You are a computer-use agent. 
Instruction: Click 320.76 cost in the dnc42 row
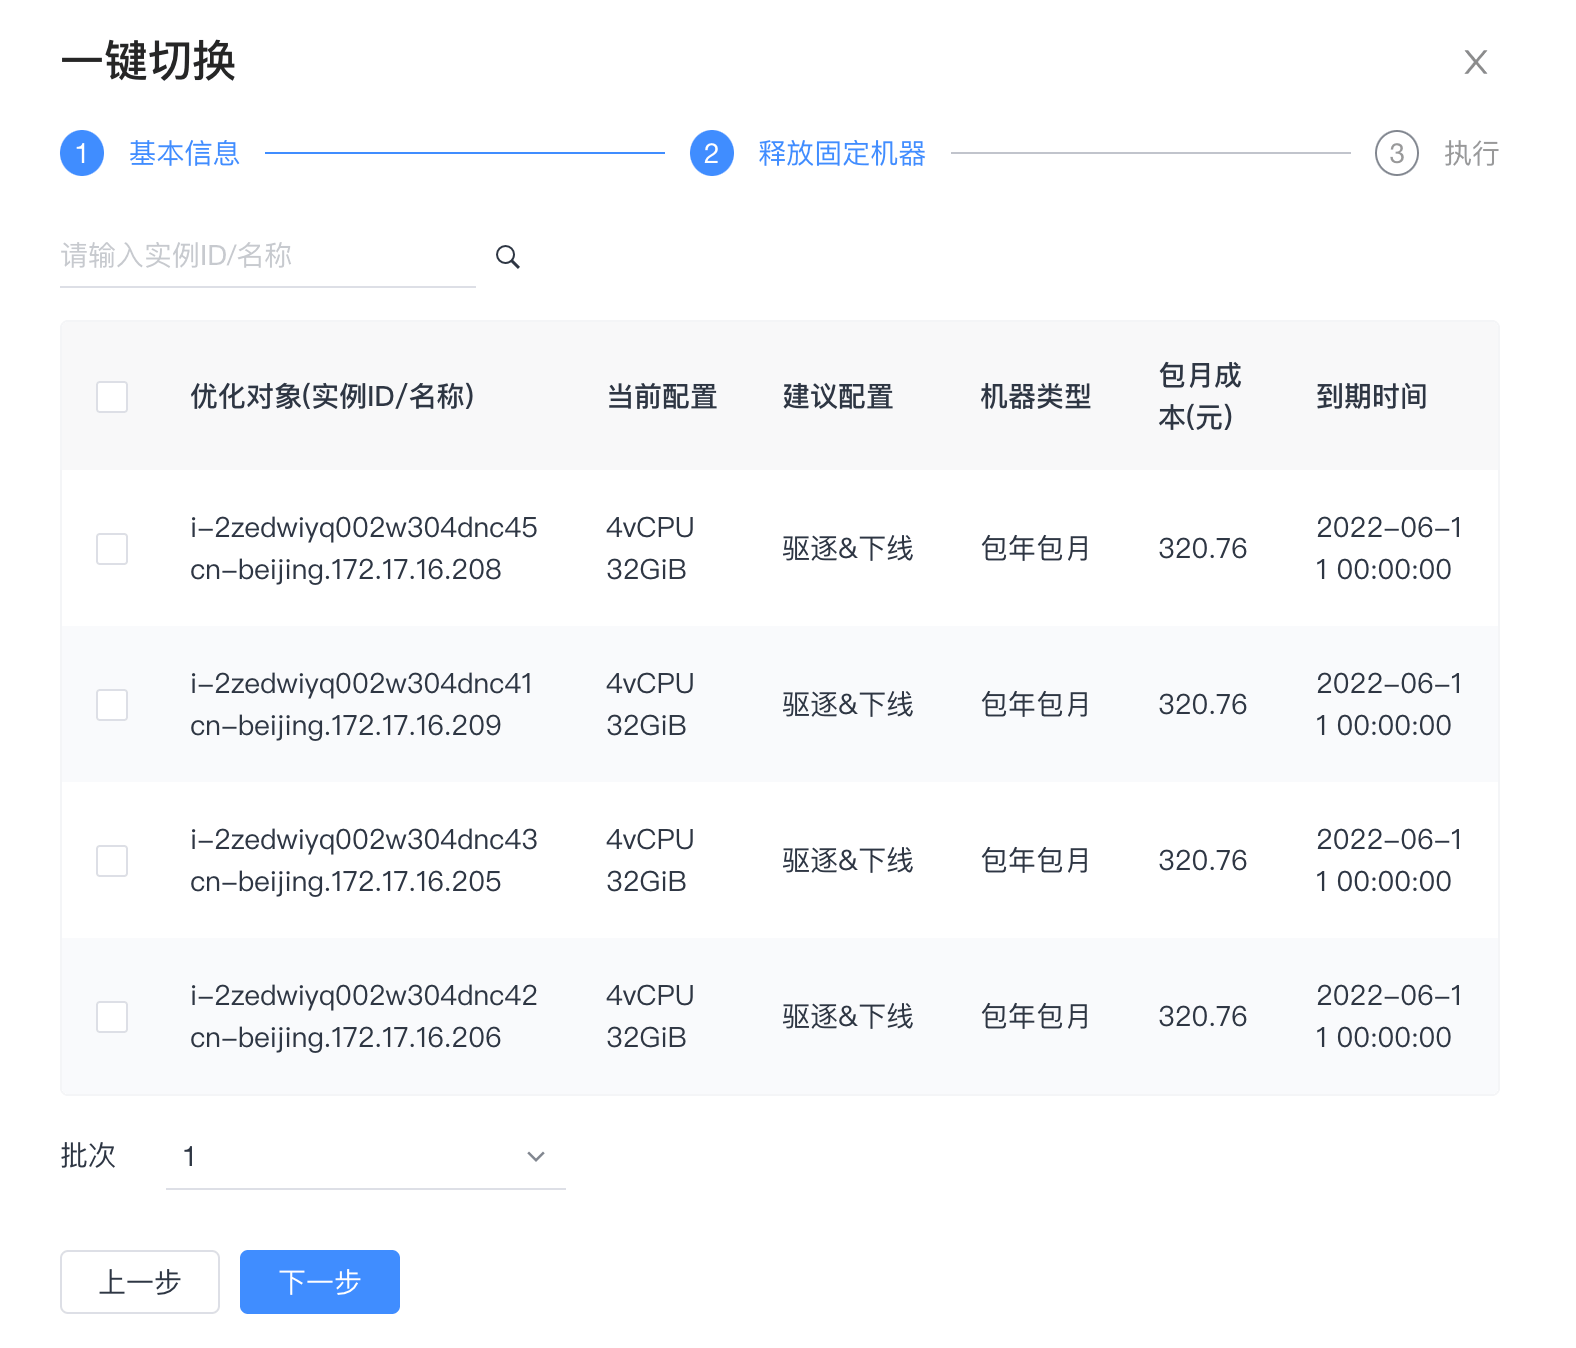(1203, 1017)
